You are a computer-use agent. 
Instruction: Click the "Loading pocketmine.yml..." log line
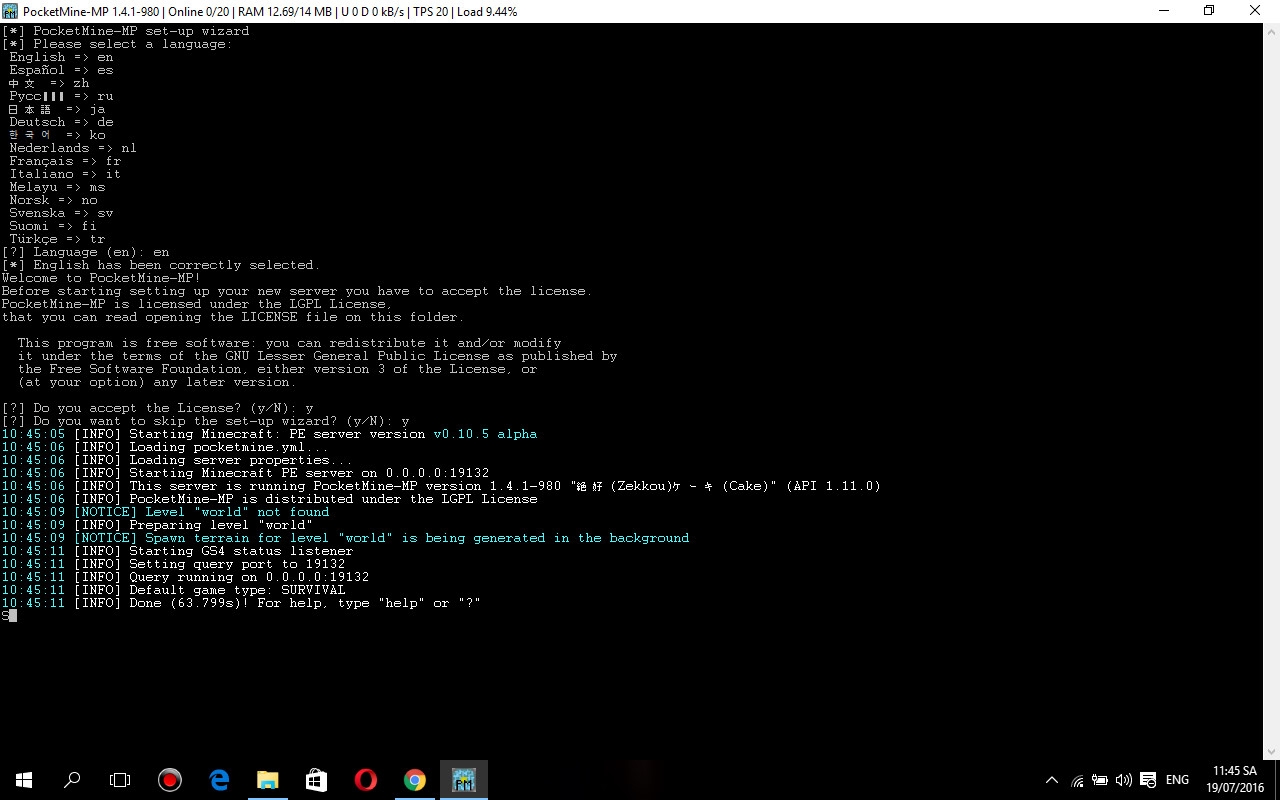tap(165, 447)
